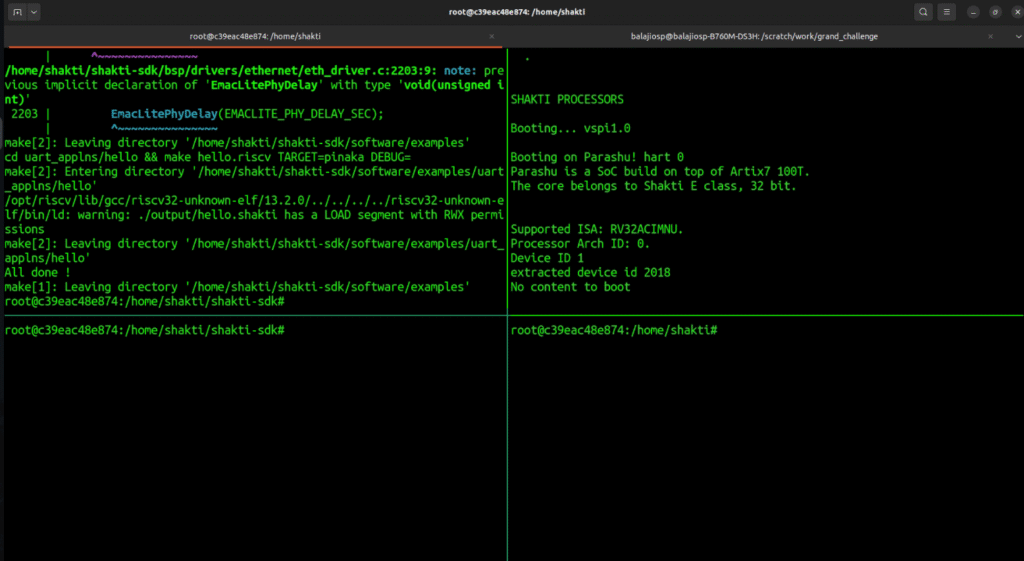Screen dimensions: 1024x561
Task: Focus bottom-left pane shakti-sdk# prompt
Action: click(x=144, y=330)
